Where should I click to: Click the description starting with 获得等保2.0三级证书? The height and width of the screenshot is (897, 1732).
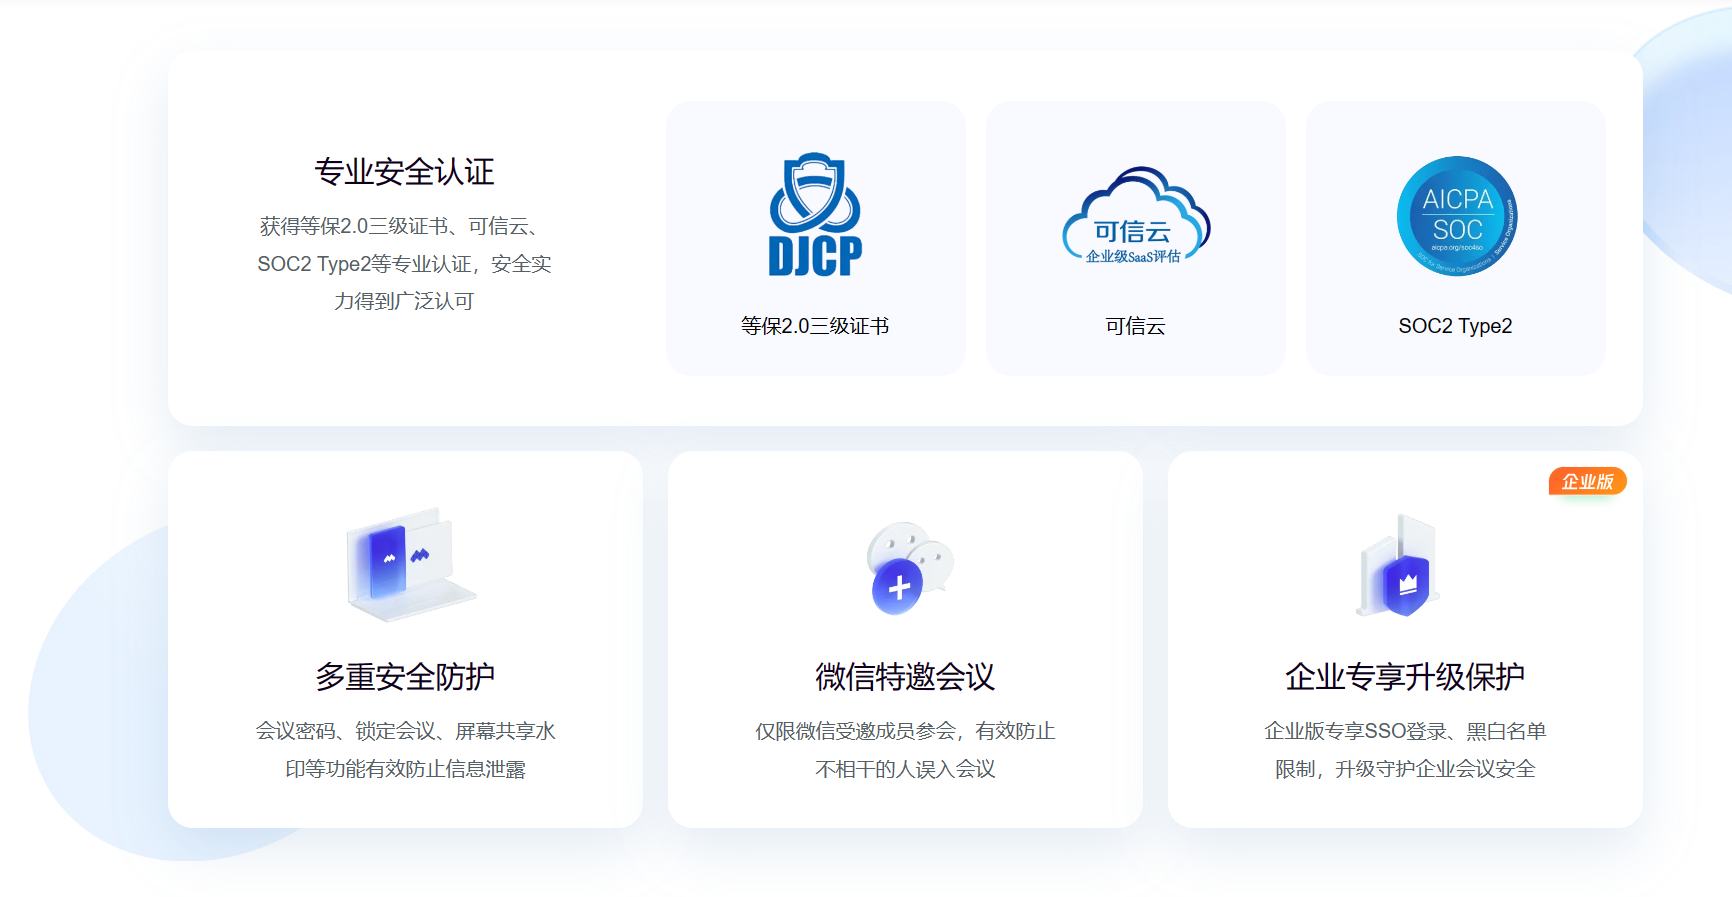coord(405,264)
